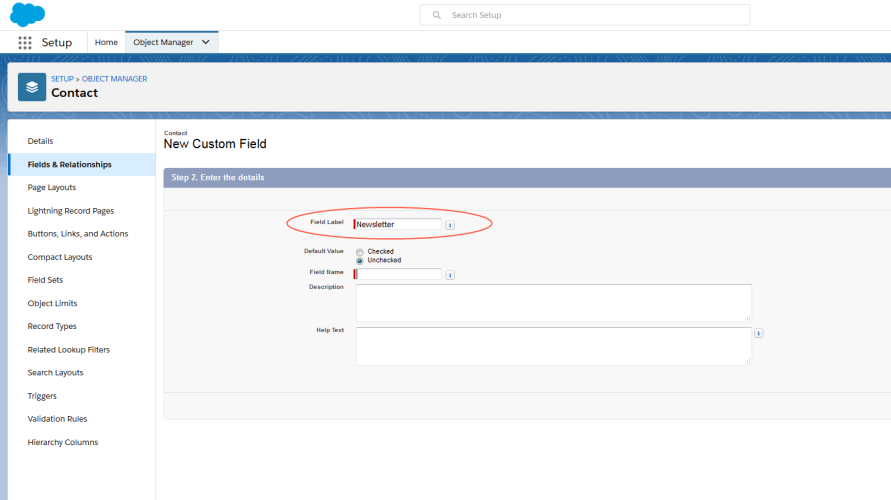Screen dimensions: 891x500
Task: Open Page Layouts in sidebar
Action: (51, 188)
